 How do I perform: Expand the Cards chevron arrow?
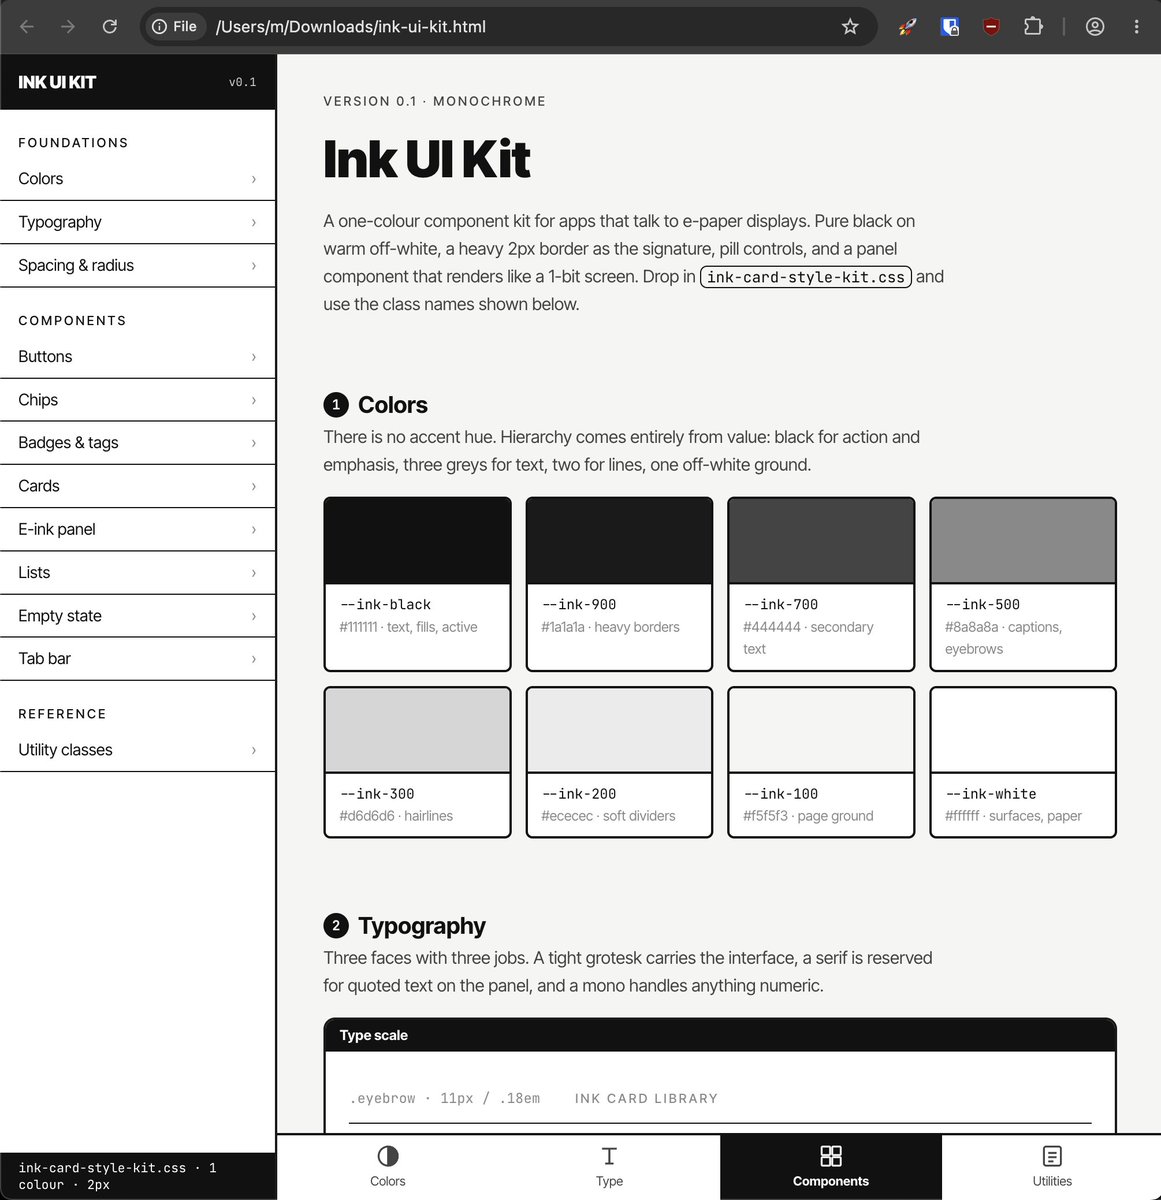point(254,486)
